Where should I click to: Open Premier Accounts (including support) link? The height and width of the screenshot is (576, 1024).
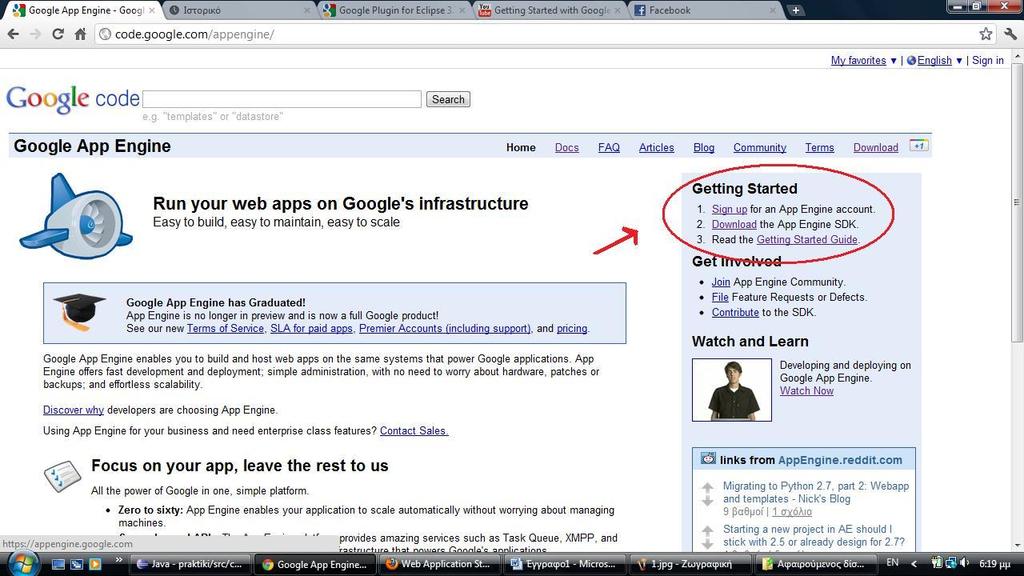(445, 328)
